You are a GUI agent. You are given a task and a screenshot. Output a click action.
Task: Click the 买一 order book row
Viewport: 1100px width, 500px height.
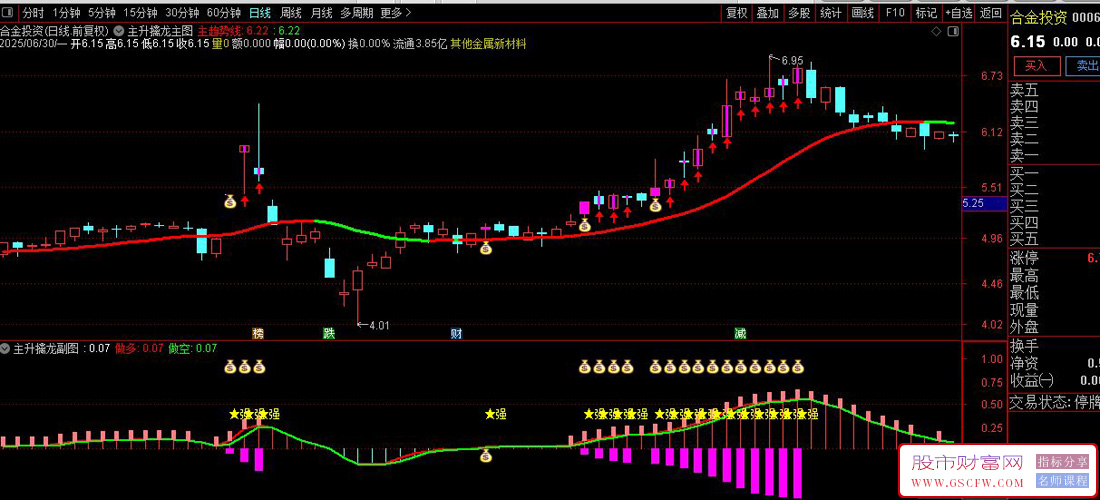click(x=1054, y=174)
